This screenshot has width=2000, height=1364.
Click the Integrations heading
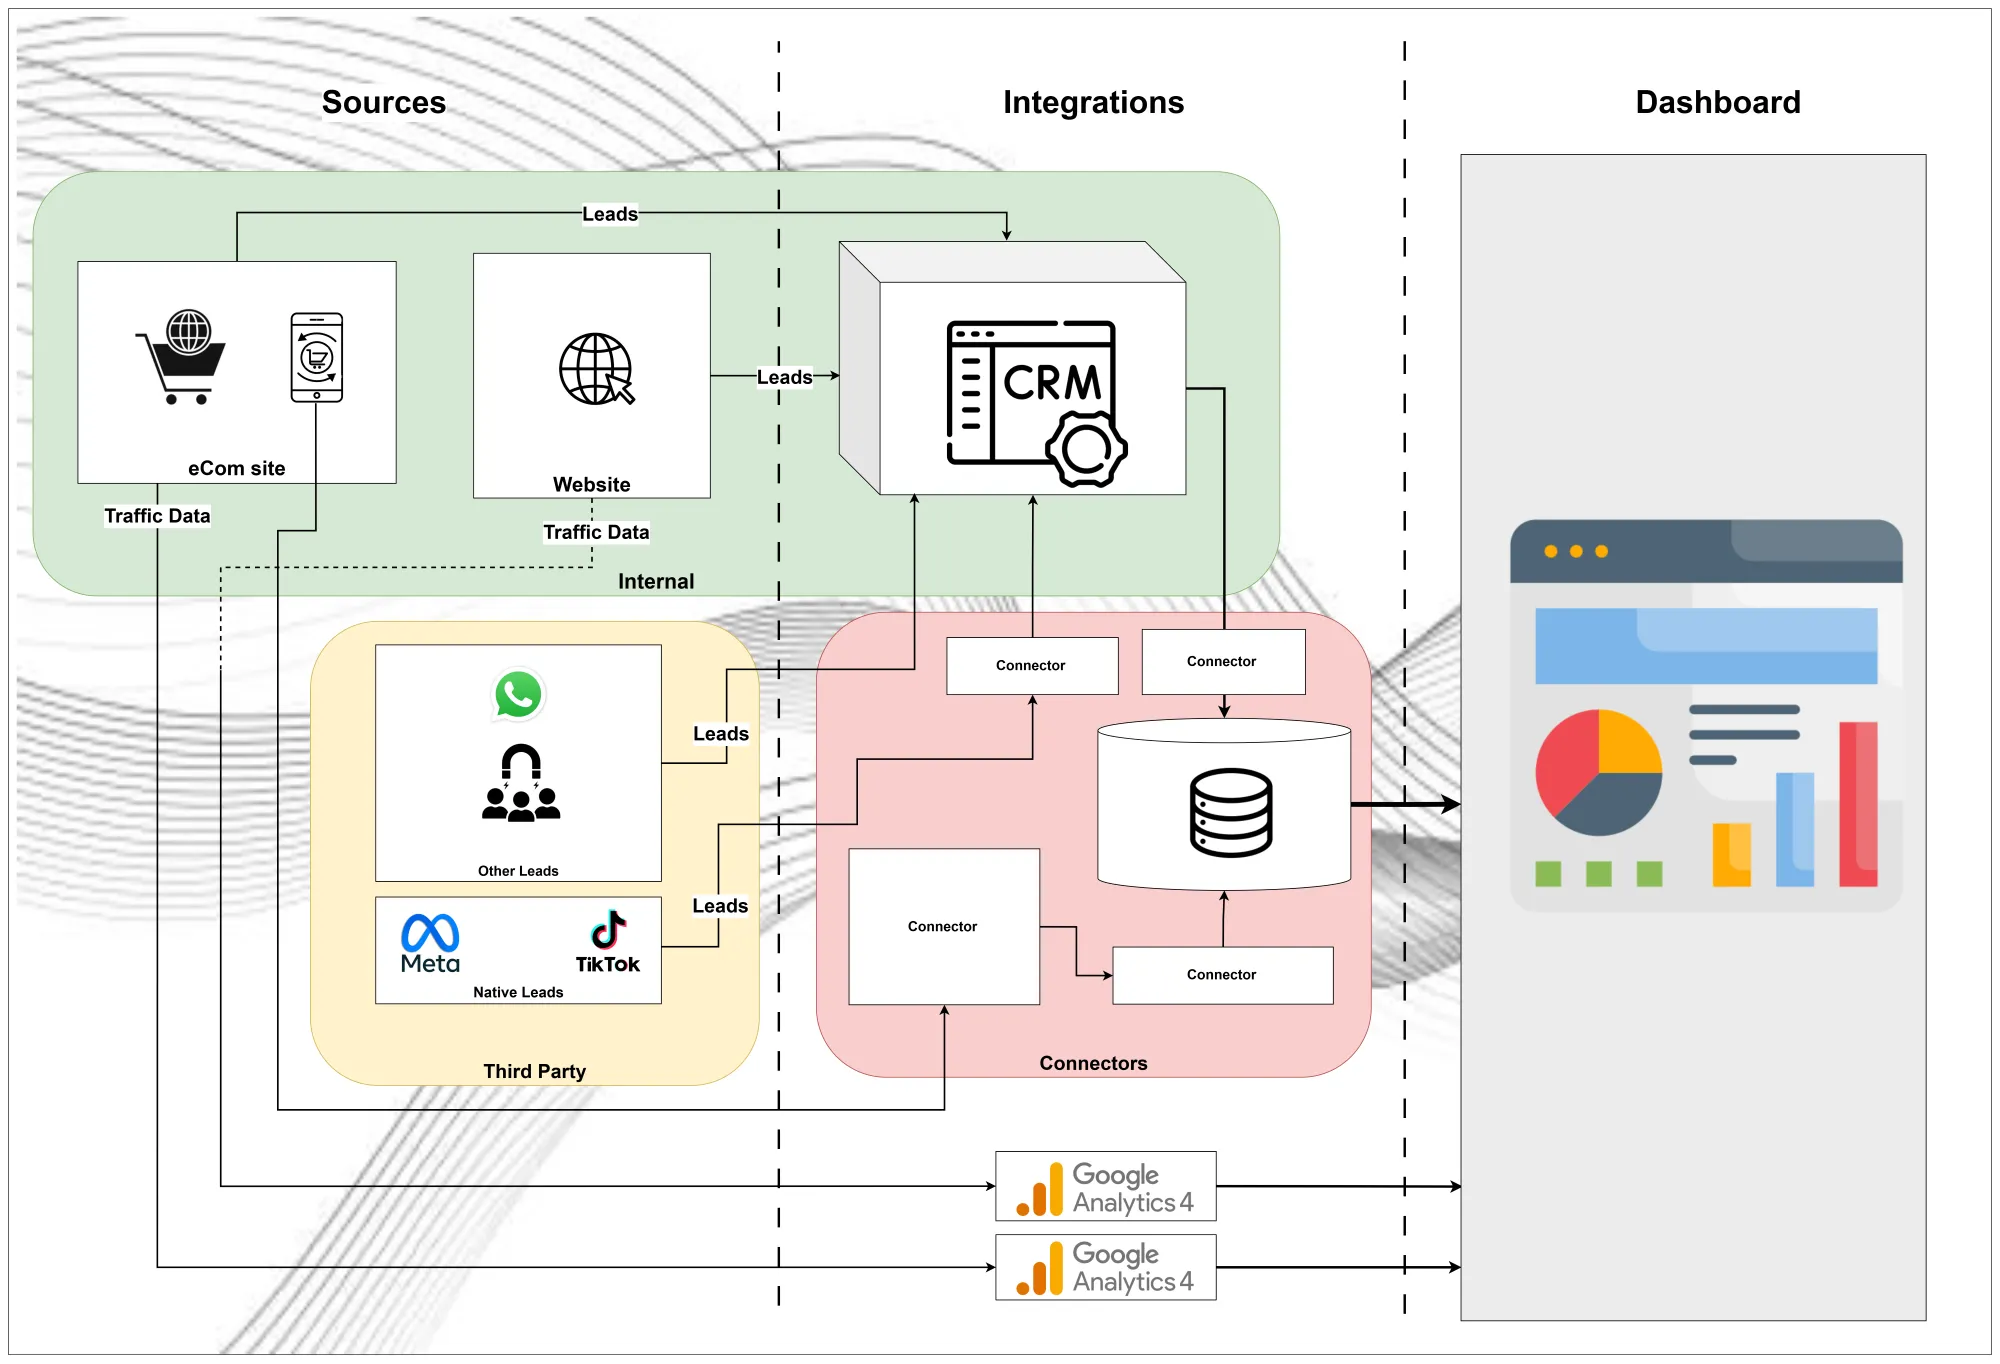pos(1092,102)
